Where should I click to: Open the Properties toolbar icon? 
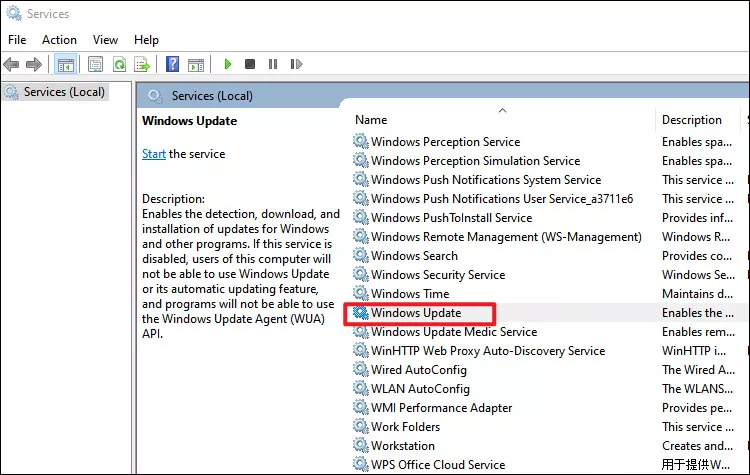tap(96, 64)
